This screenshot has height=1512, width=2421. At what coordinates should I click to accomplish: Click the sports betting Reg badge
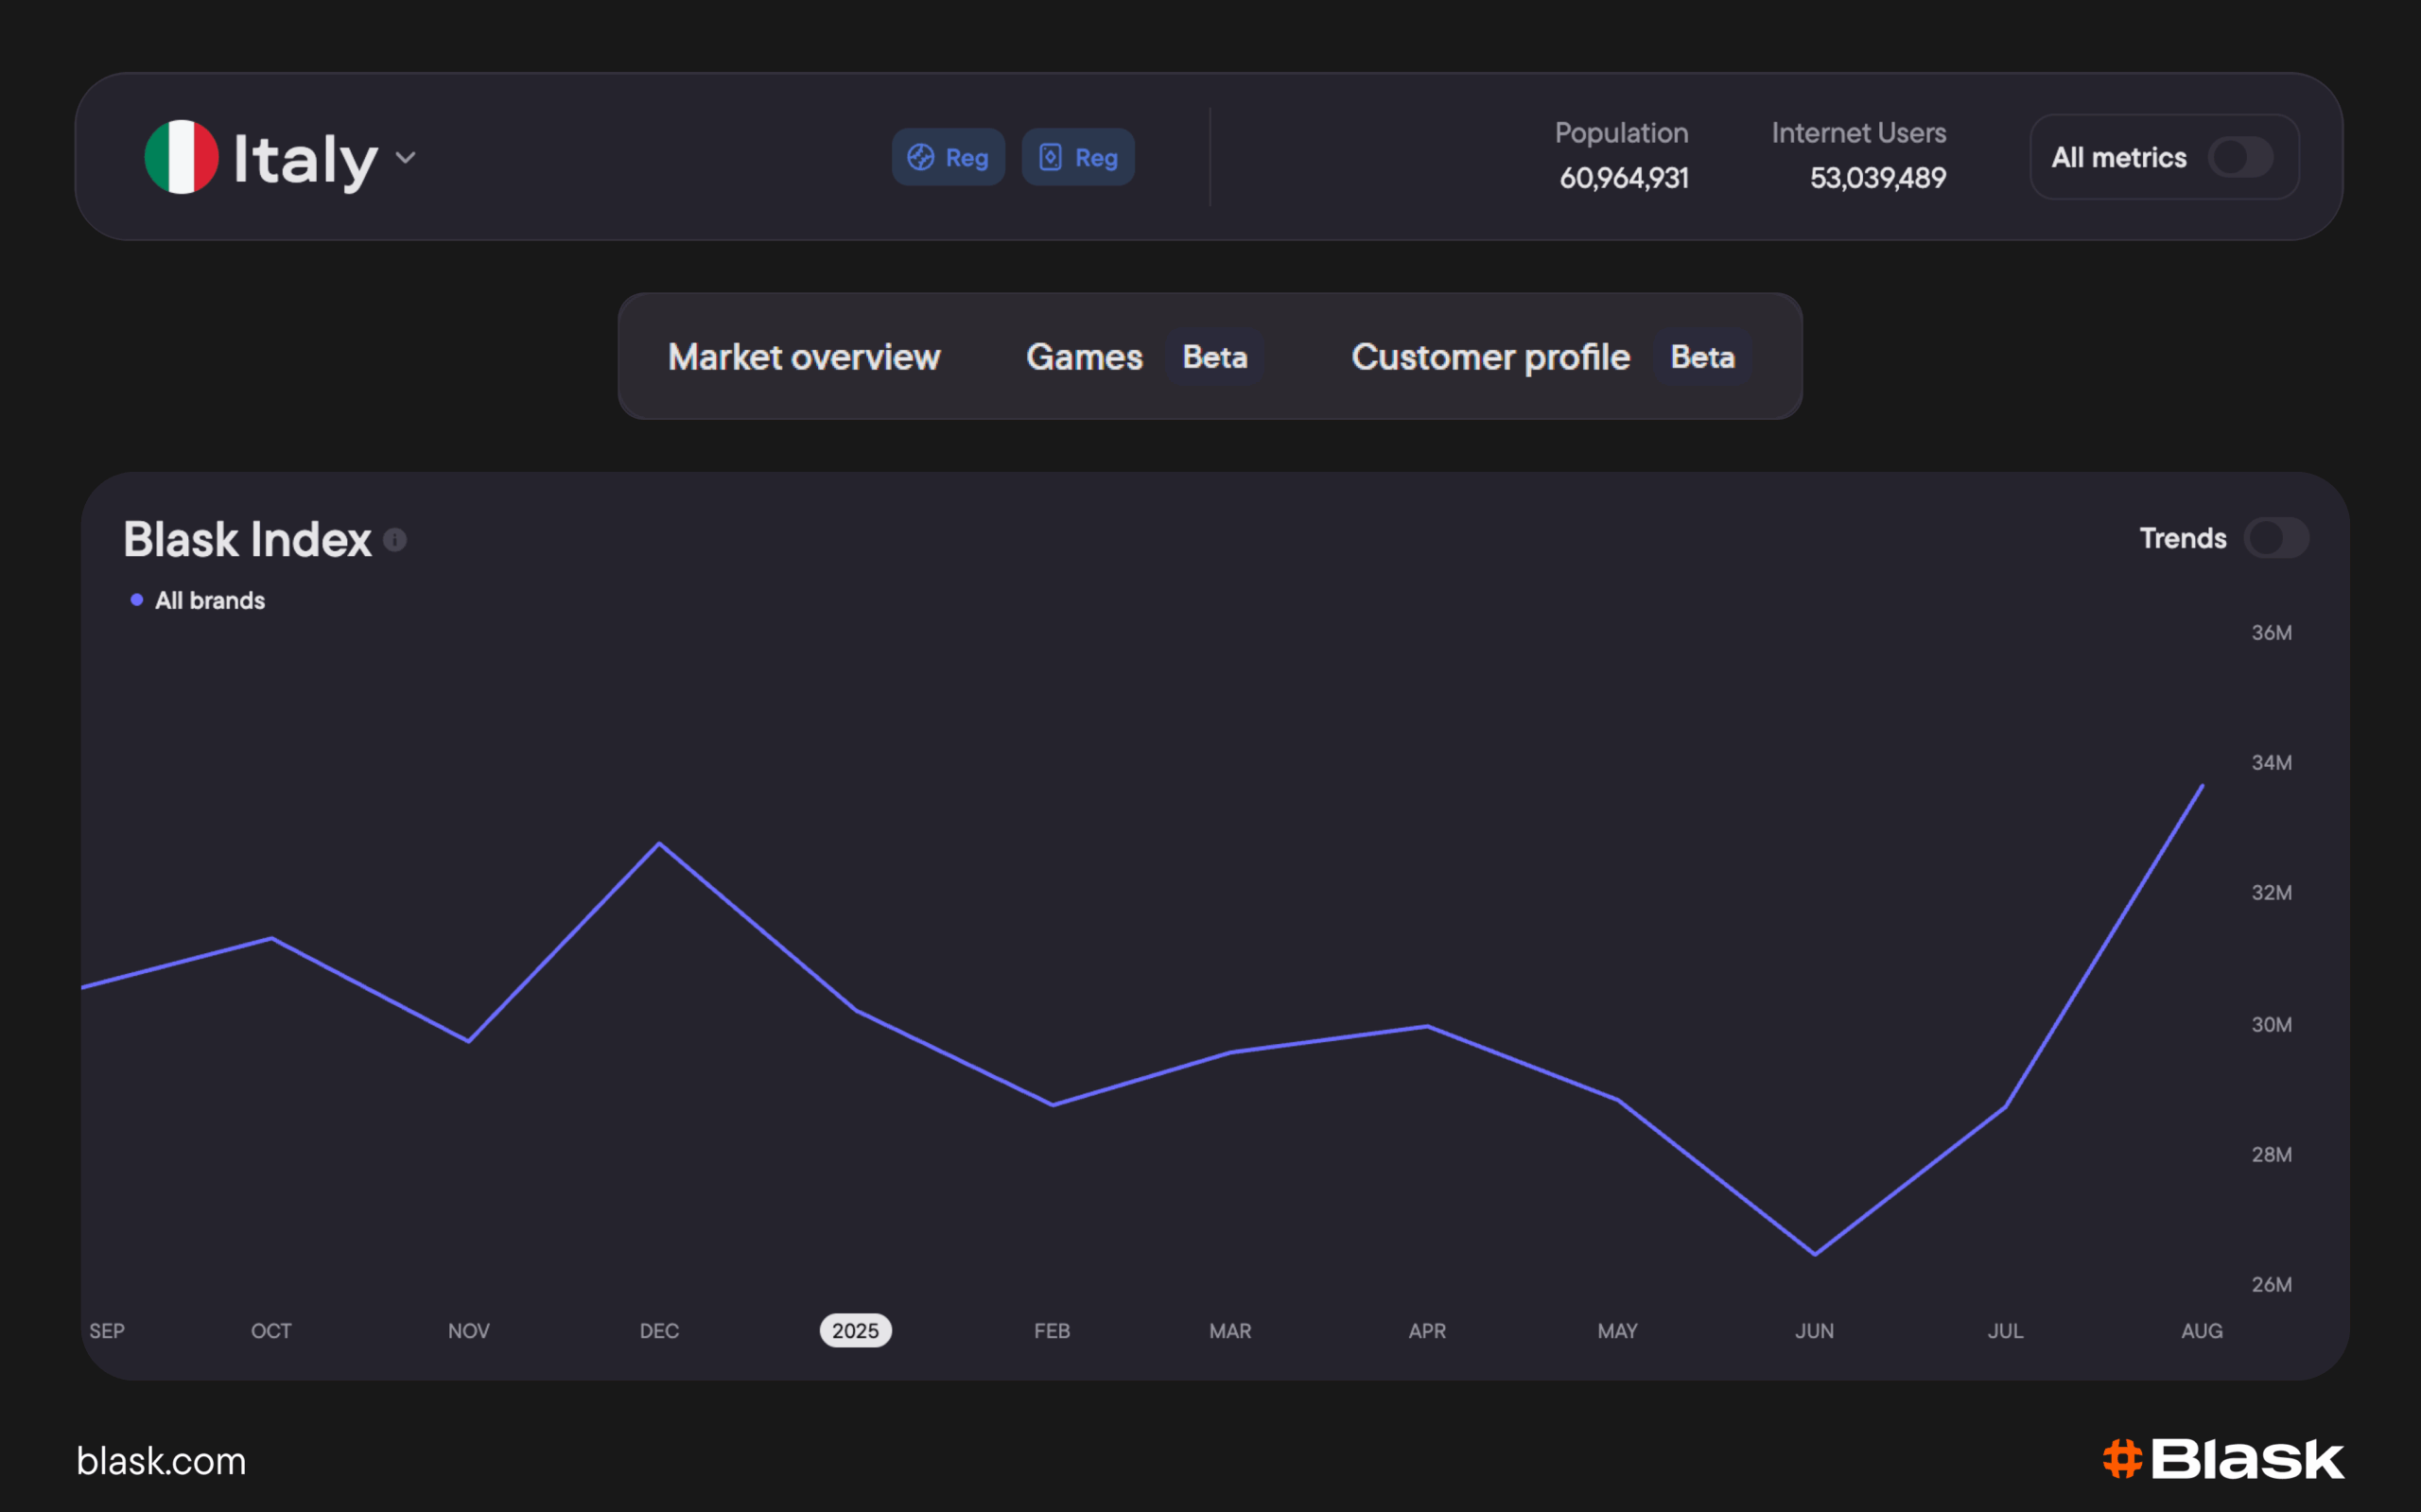click(x=947, y=157)
